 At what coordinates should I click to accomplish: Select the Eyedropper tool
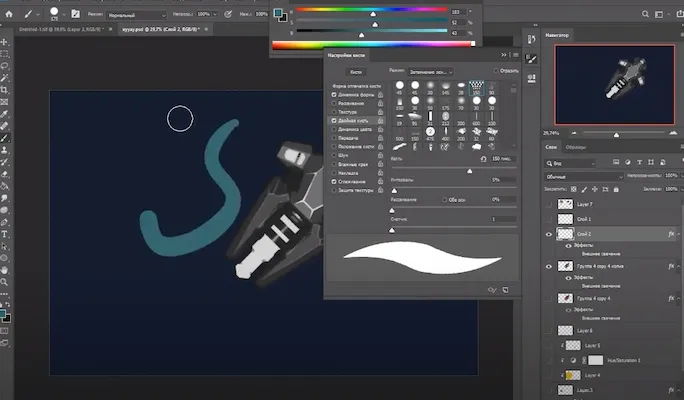[x=5, y=113]
